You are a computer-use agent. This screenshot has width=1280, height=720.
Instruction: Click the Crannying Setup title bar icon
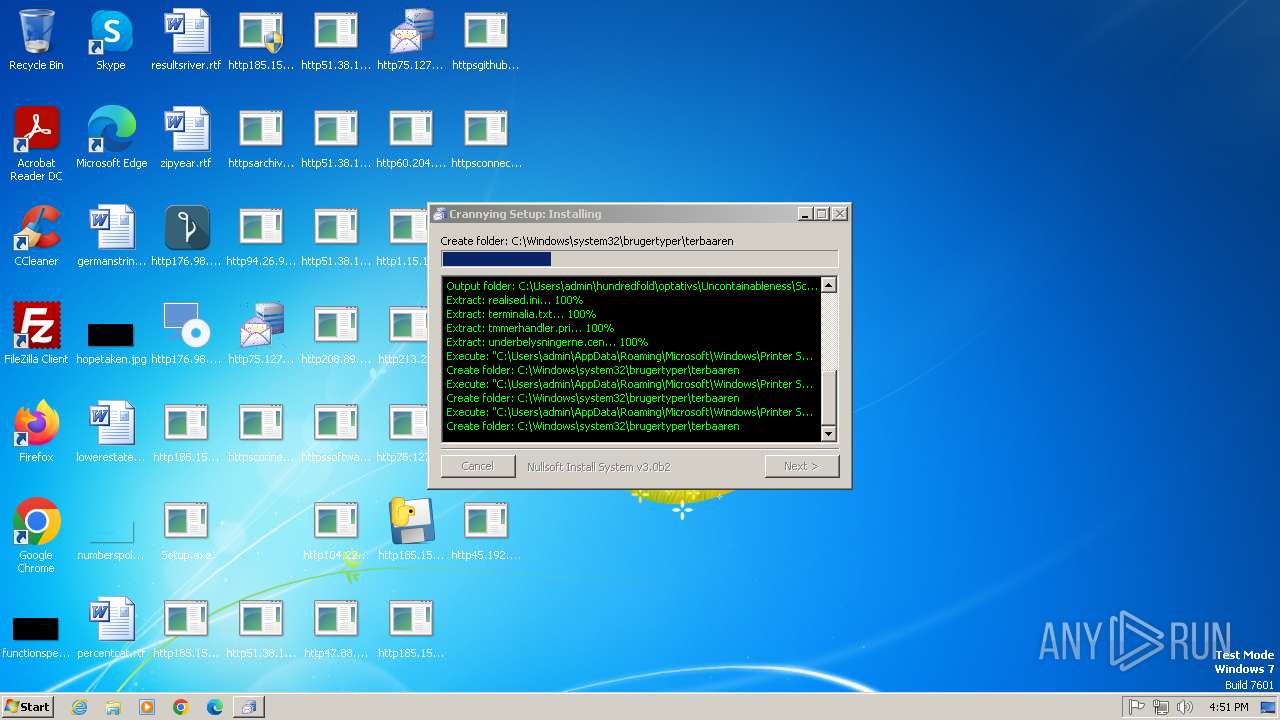tap(439, 214)
